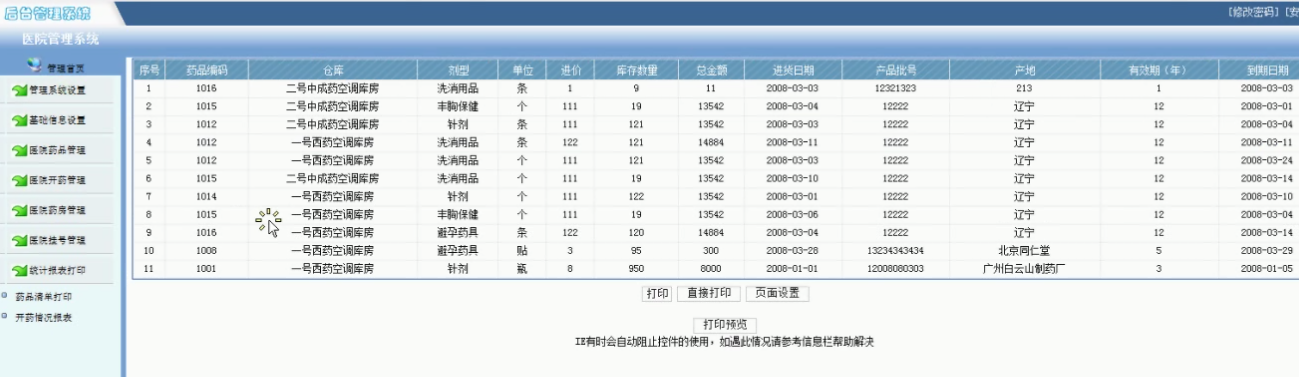This screenshot has height=377, width=1299.
Task: Click the green icon next to 医院开药管理
Action: 19,181
